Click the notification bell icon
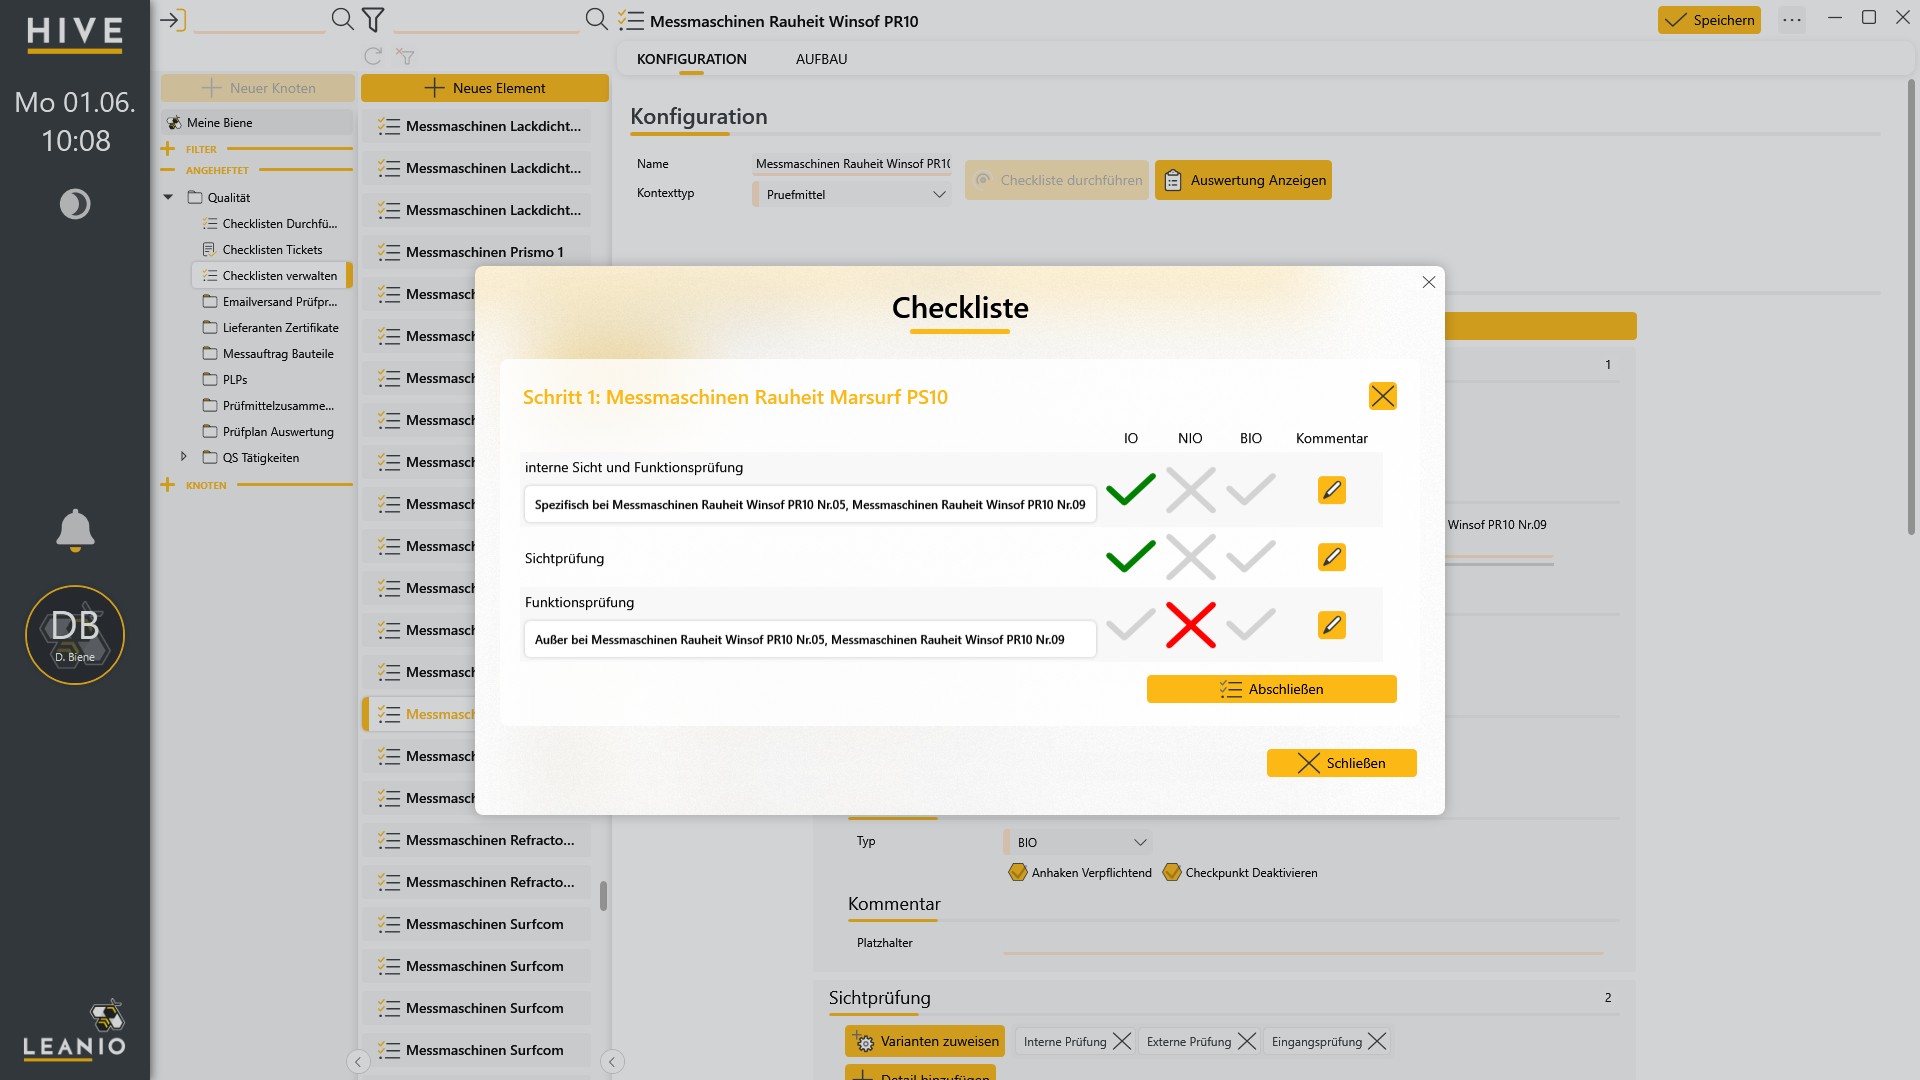 [x=75, y=530]
